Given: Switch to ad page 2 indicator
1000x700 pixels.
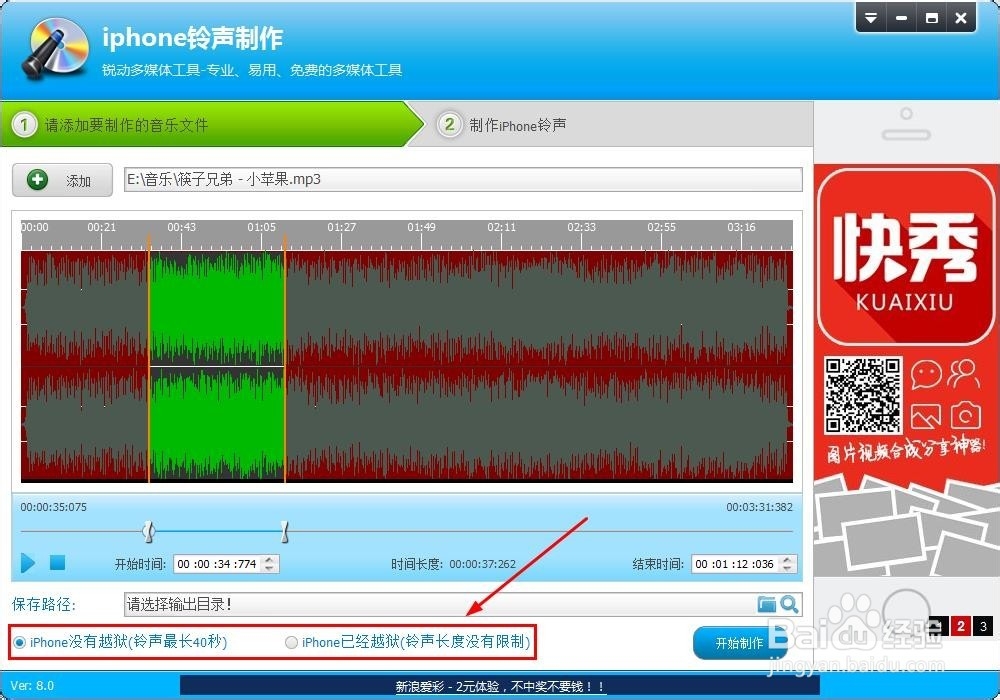Looking at the screenshot, I should tap(961, 626).
